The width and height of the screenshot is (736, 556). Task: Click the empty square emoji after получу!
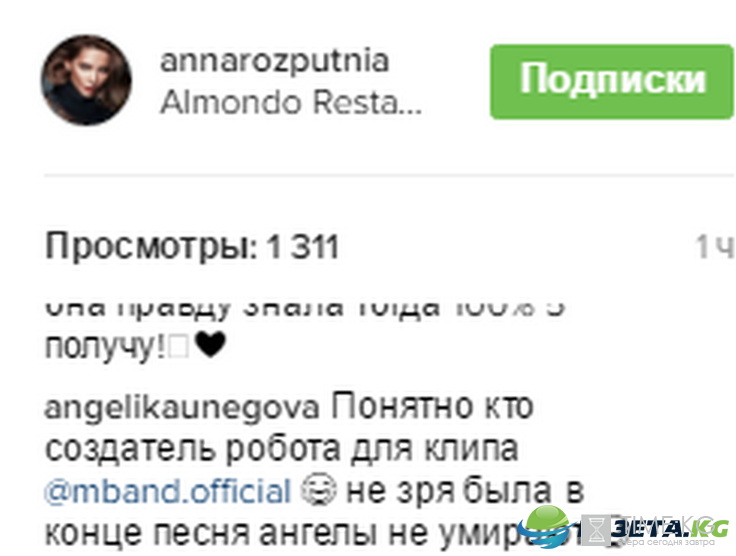tap(178, 348)
